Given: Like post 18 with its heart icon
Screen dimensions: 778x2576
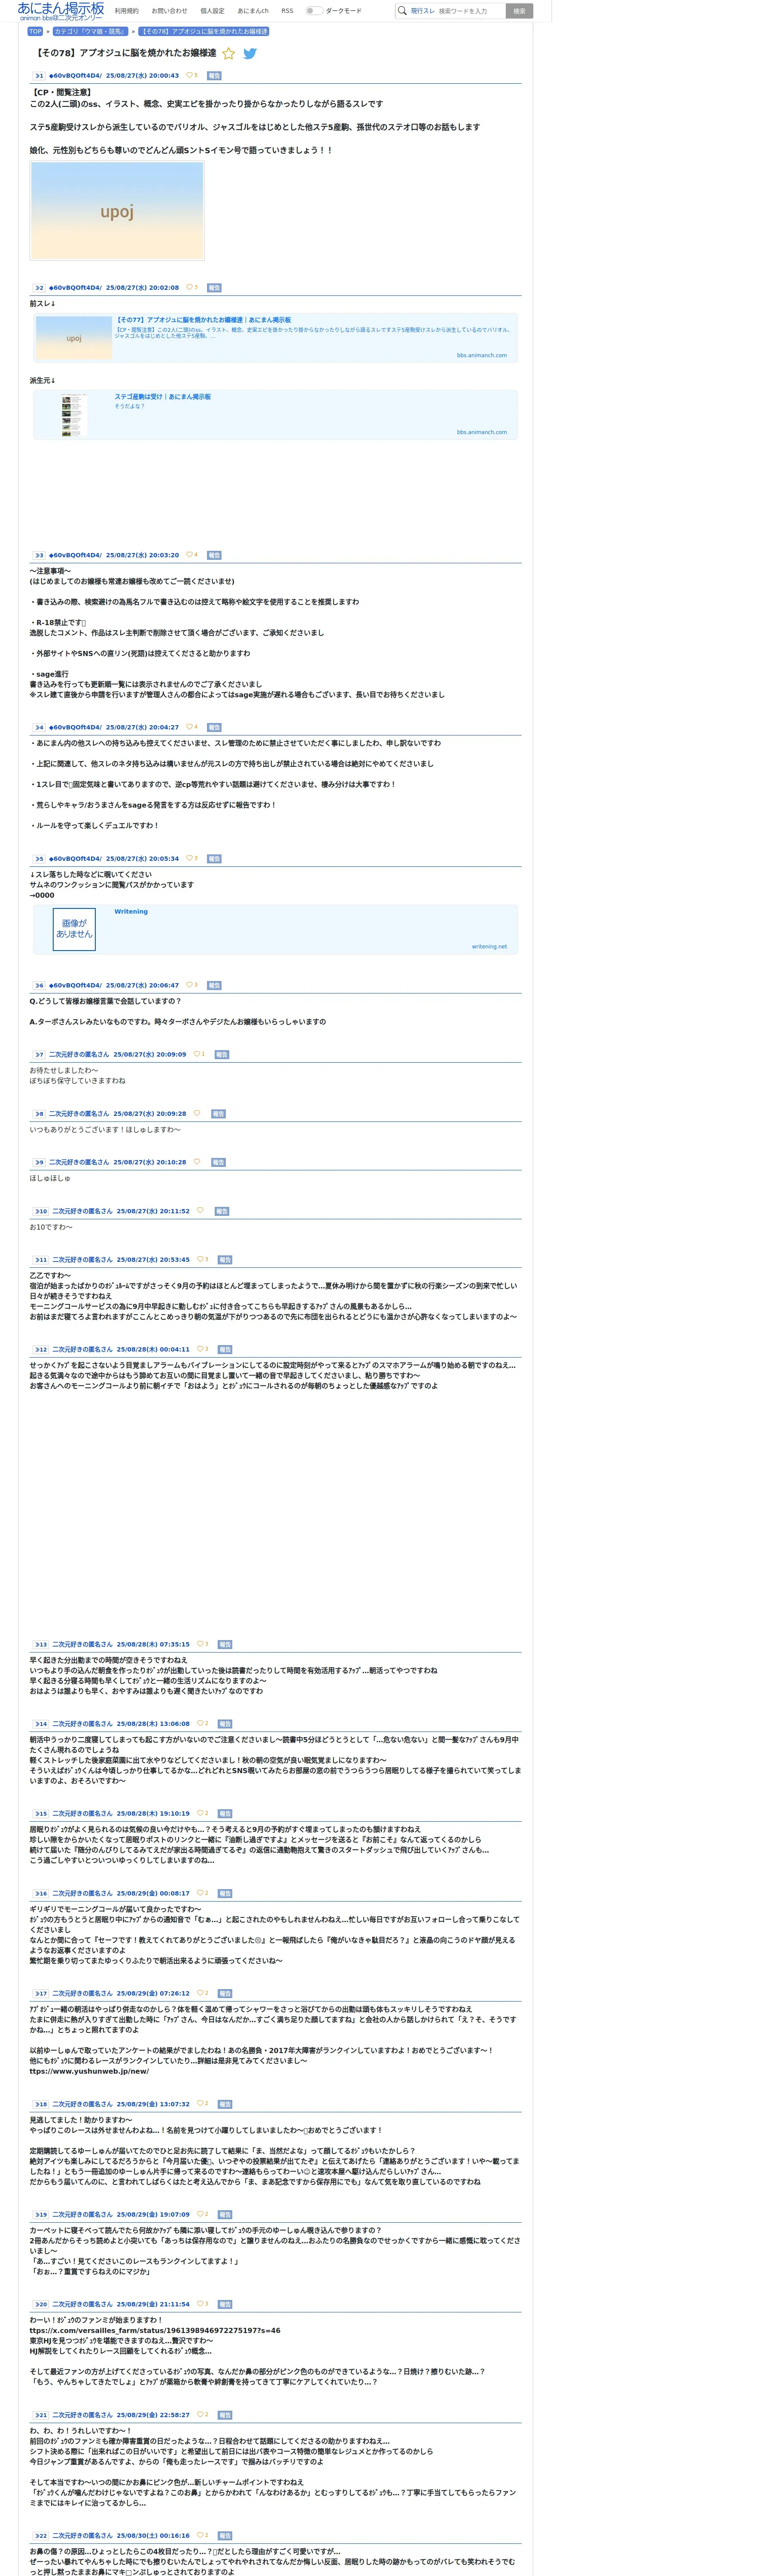Looking at the screenshot, I should tap(200, 2104).
